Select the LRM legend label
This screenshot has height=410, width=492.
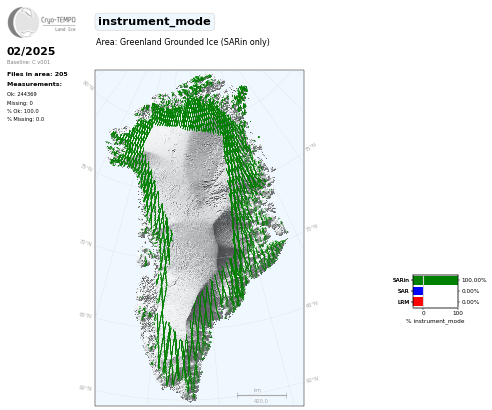tap(403, 302)
